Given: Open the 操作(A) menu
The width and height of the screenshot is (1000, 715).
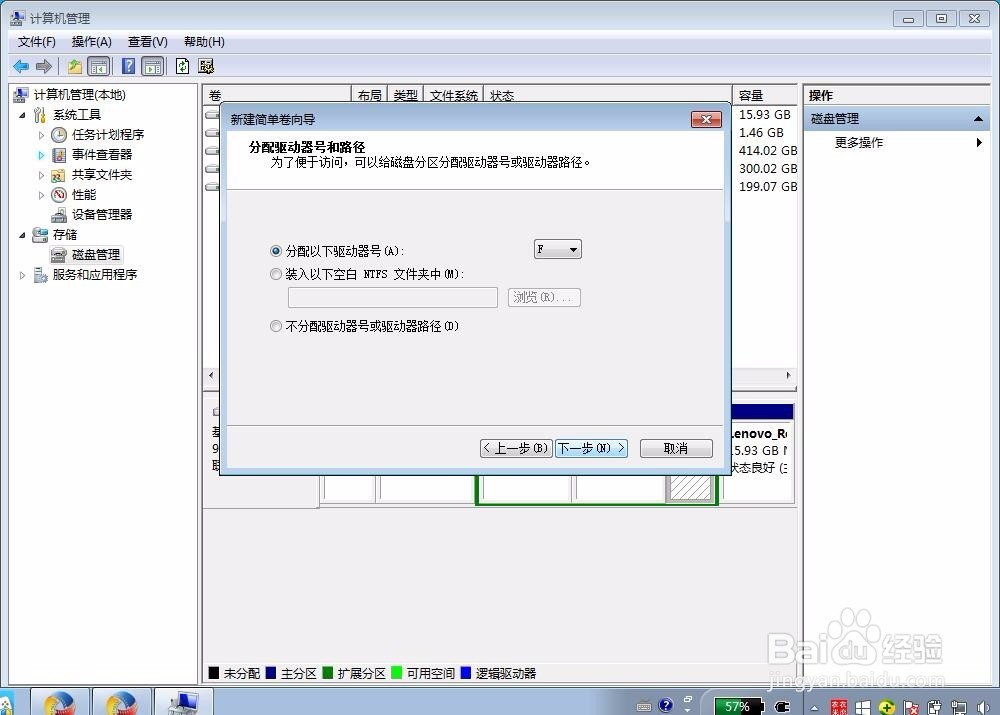Looking at the screenshot, I should tap(91, 42).
